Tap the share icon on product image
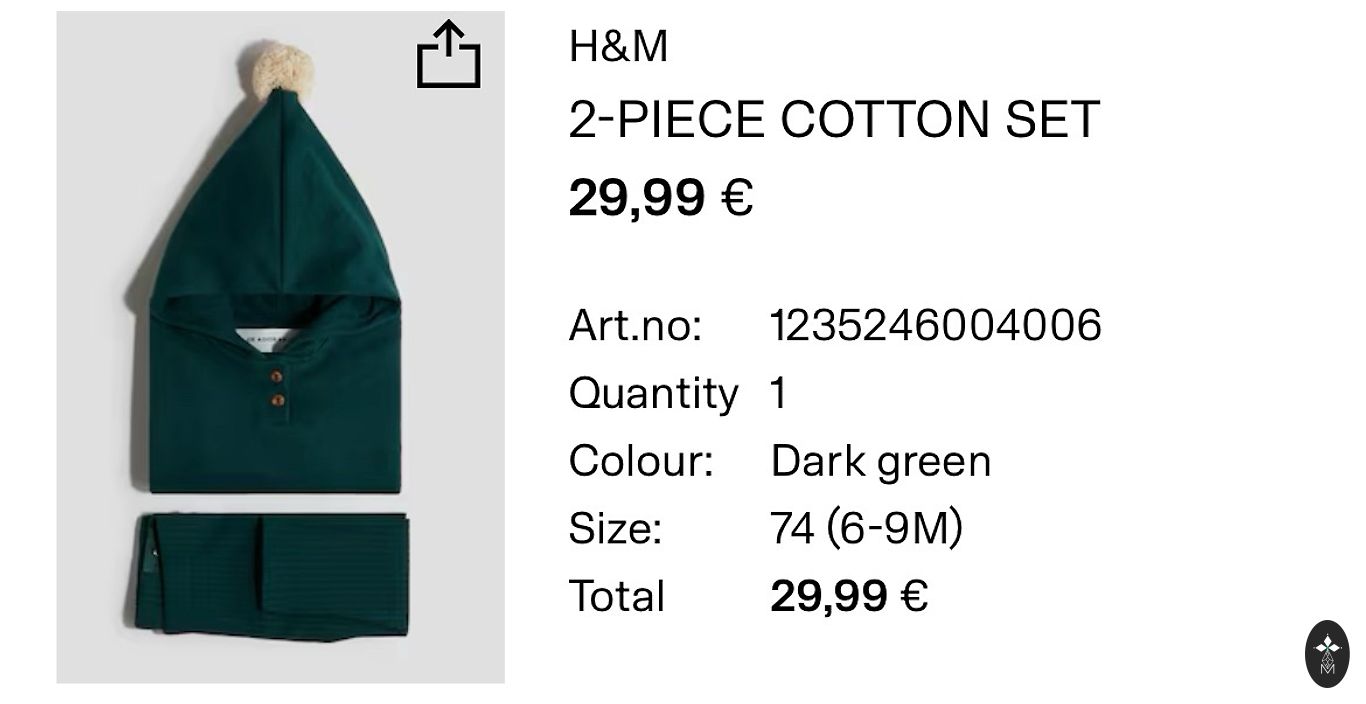Screen dimensions: 1366x704 pos(449,54)
